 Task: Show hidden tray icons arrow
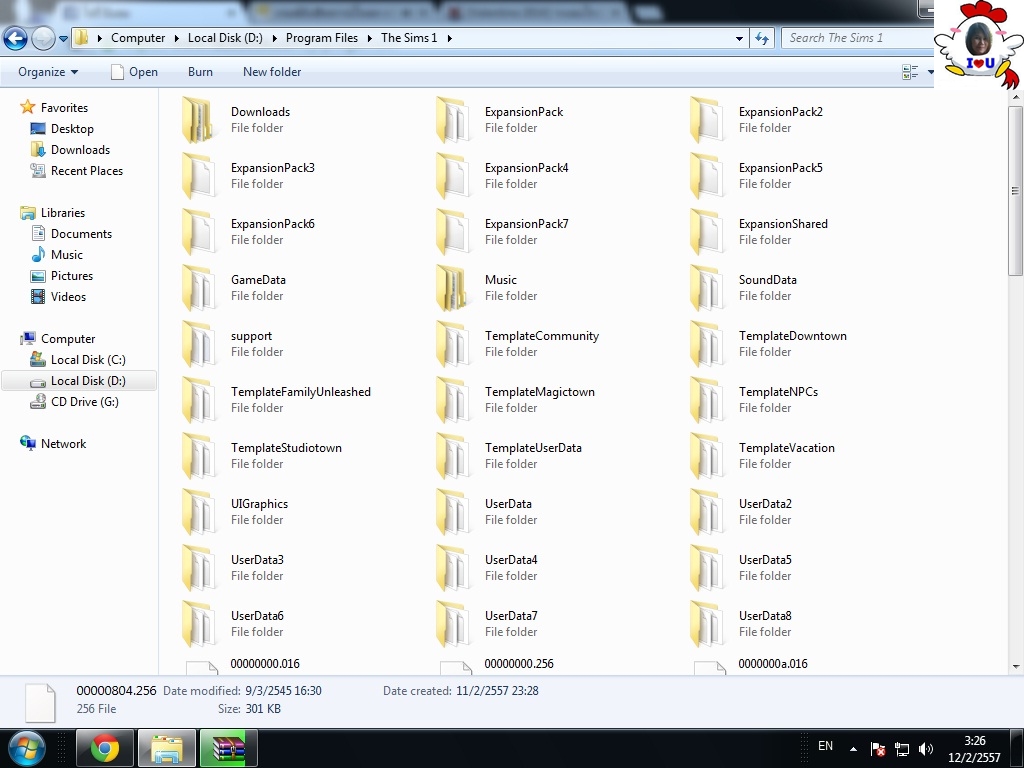[x=853, y=749]
